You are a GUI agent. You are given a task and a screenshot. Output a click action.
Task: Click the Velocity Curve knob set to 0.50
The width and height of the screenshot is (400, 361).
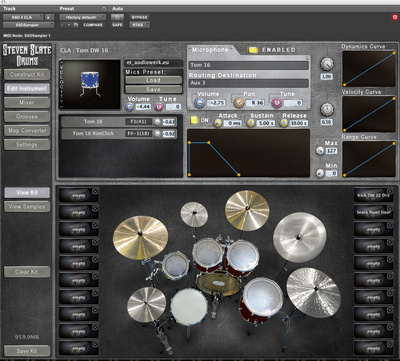(327, 109)
